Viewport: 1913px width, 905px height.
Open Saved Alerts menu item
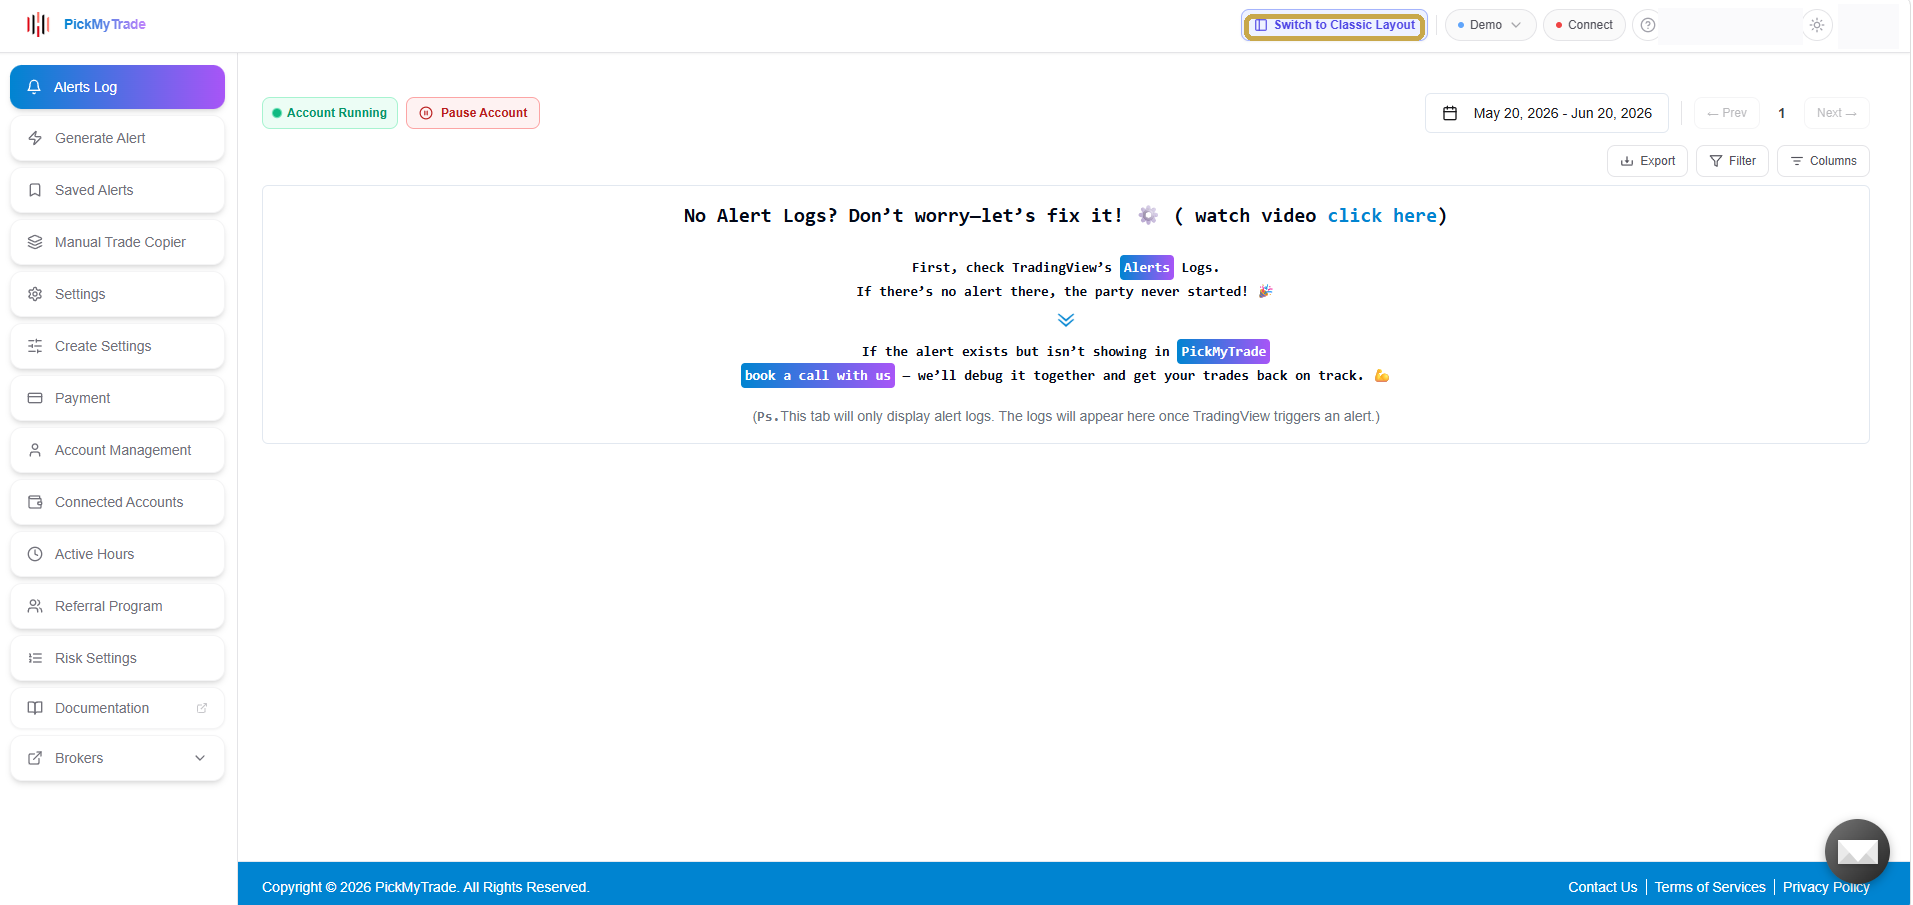[x=117, y=190]
